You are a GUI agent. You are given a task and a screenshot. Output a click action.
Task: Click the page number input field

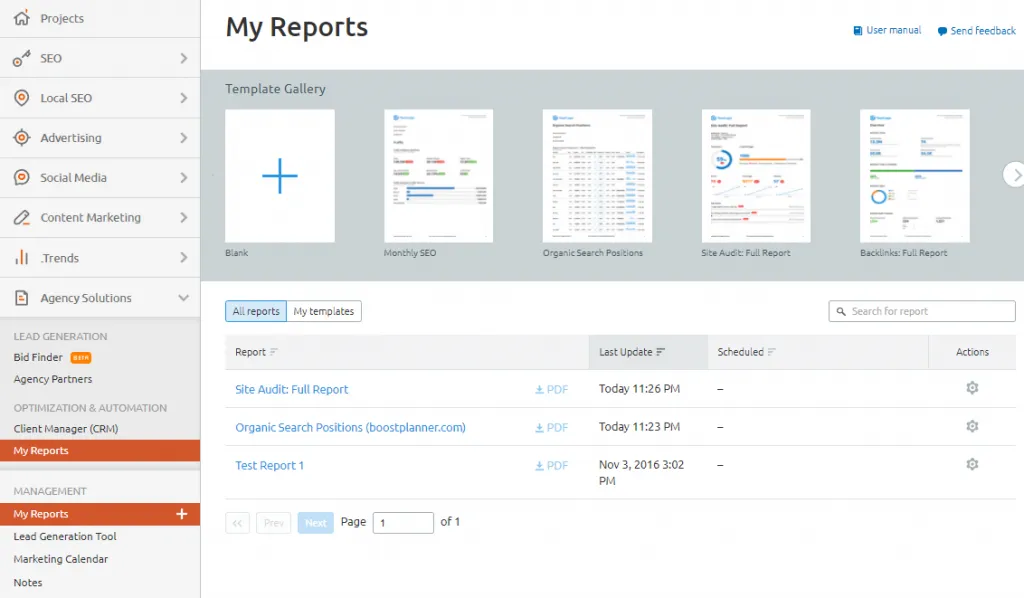(403, 523)
